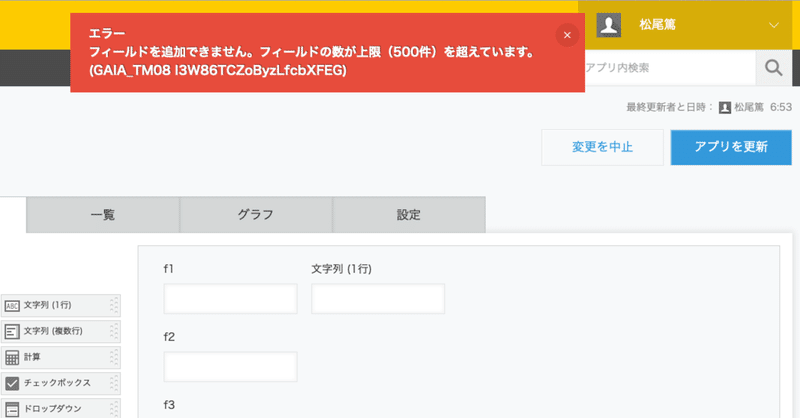Click 変更を中止 button
This screenshot has width=800, height=418.
pos(603,147)
